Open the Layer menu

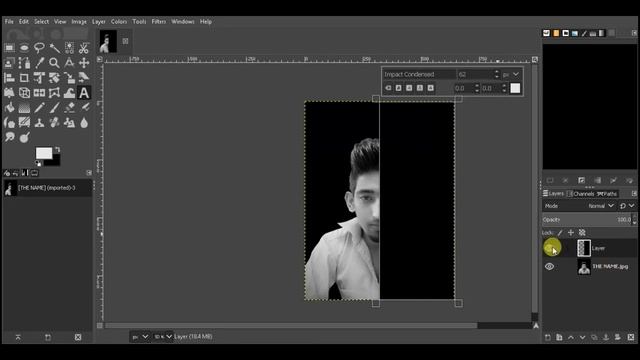point(99,22)
